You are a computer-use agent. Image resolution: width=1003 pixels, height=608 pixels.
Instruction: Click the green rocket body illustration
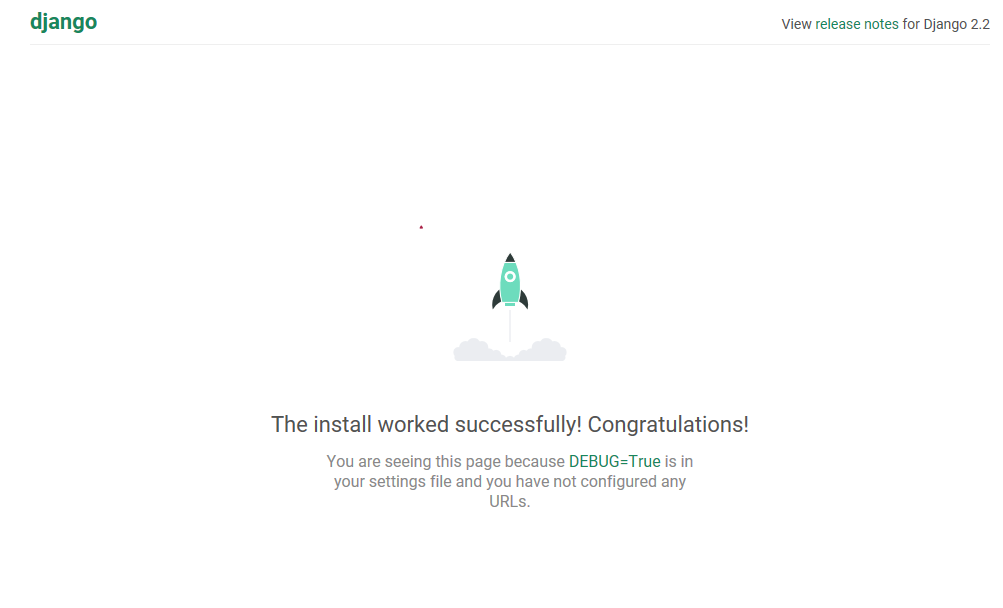click(510, 290)
